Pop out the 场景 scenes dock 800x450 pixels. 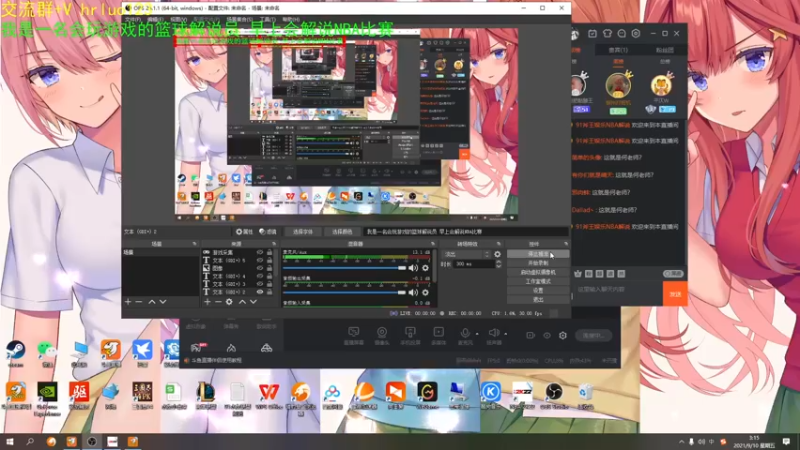(194, 244)
